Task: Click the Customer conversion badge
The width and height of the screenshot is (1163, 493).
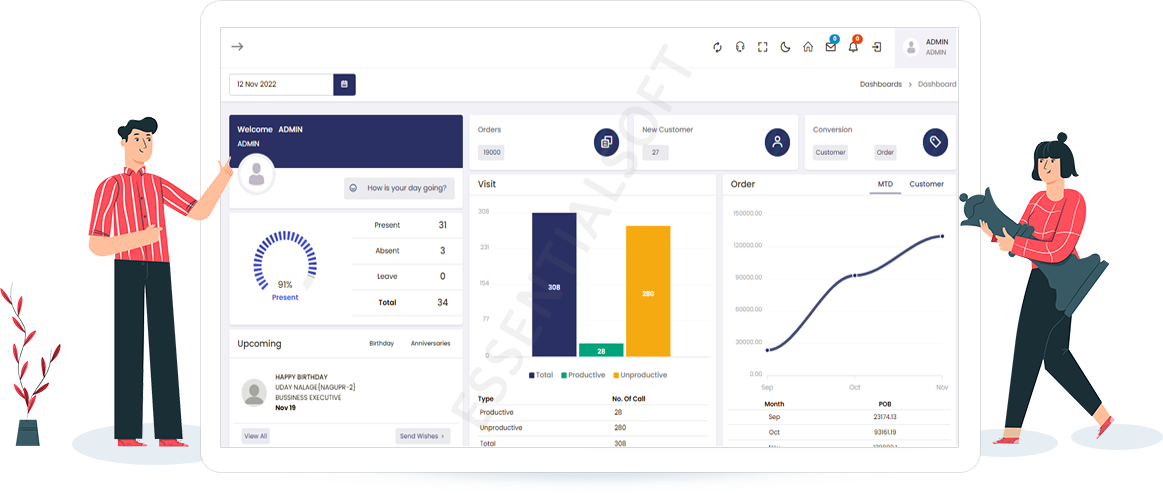Action: tap(830, 153)
